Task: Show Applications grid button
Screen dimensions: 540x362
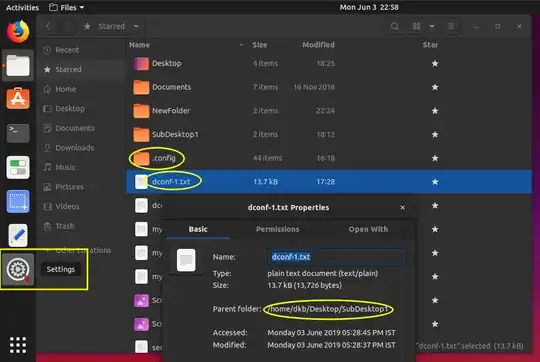Action: pyautogui.click(x=18, y=345)
